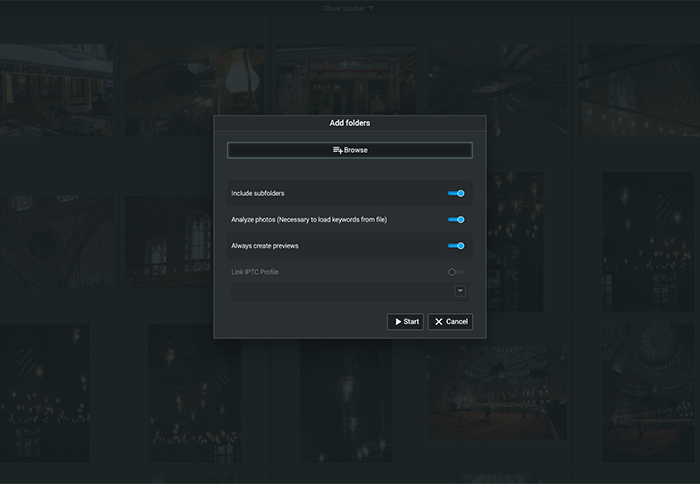Click the add-list icon on Browse button
The height and width of the screenshot is (484, 700).
pyautogui.click(x=338, y=150)
